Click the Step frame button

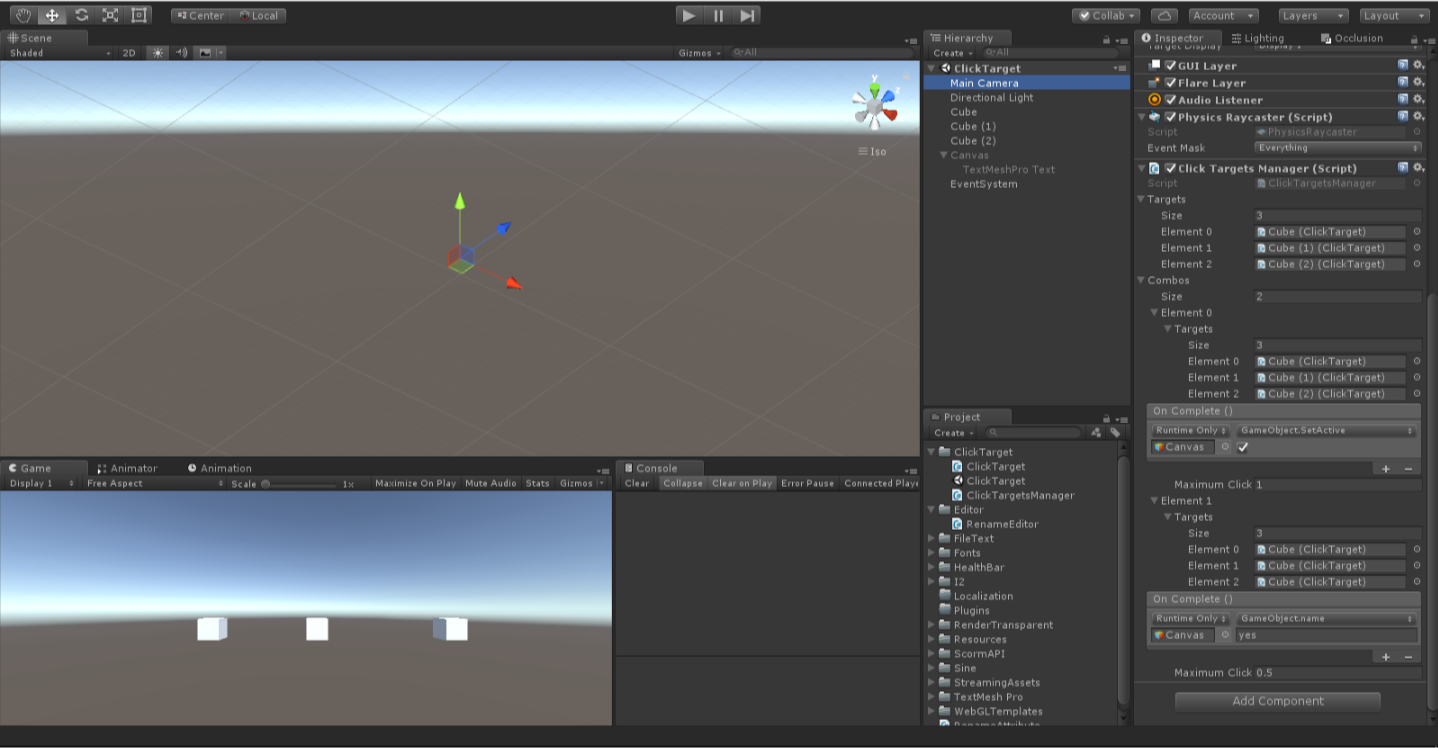tap(747, 15)
